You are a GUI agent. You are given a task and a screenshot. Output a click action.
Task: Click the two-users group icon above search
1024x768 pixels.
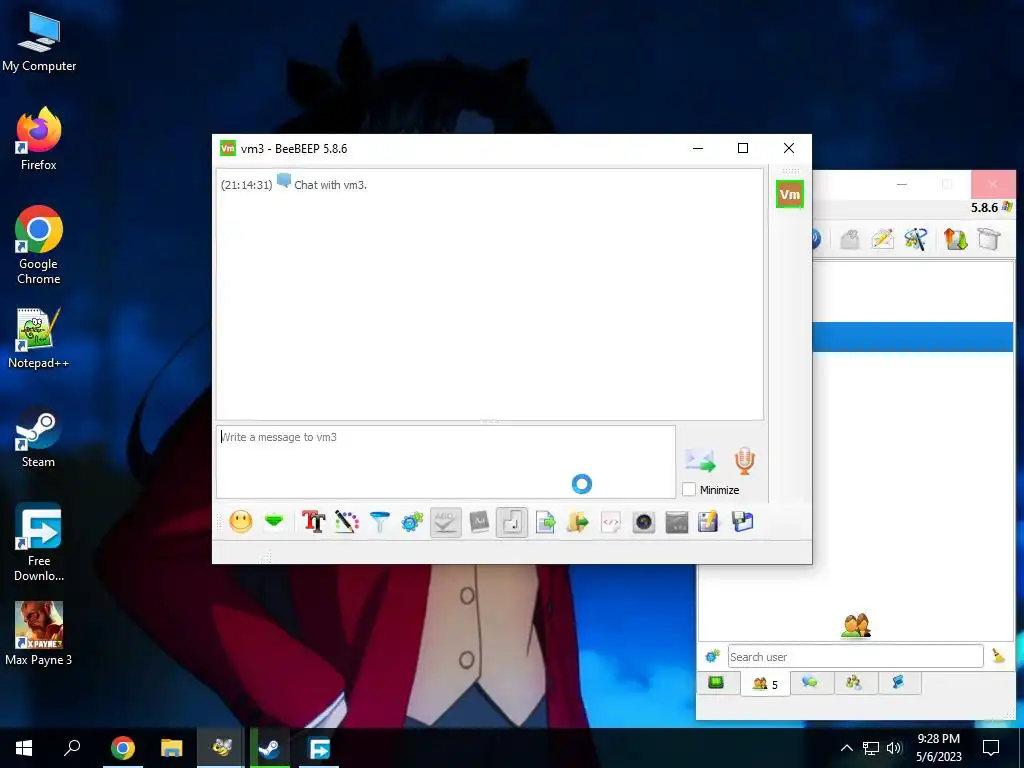[856, 626]
